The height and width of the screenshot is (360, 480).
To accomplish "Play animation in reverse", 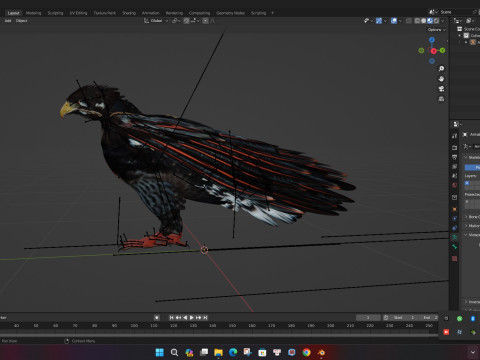I will click(185, 318).
